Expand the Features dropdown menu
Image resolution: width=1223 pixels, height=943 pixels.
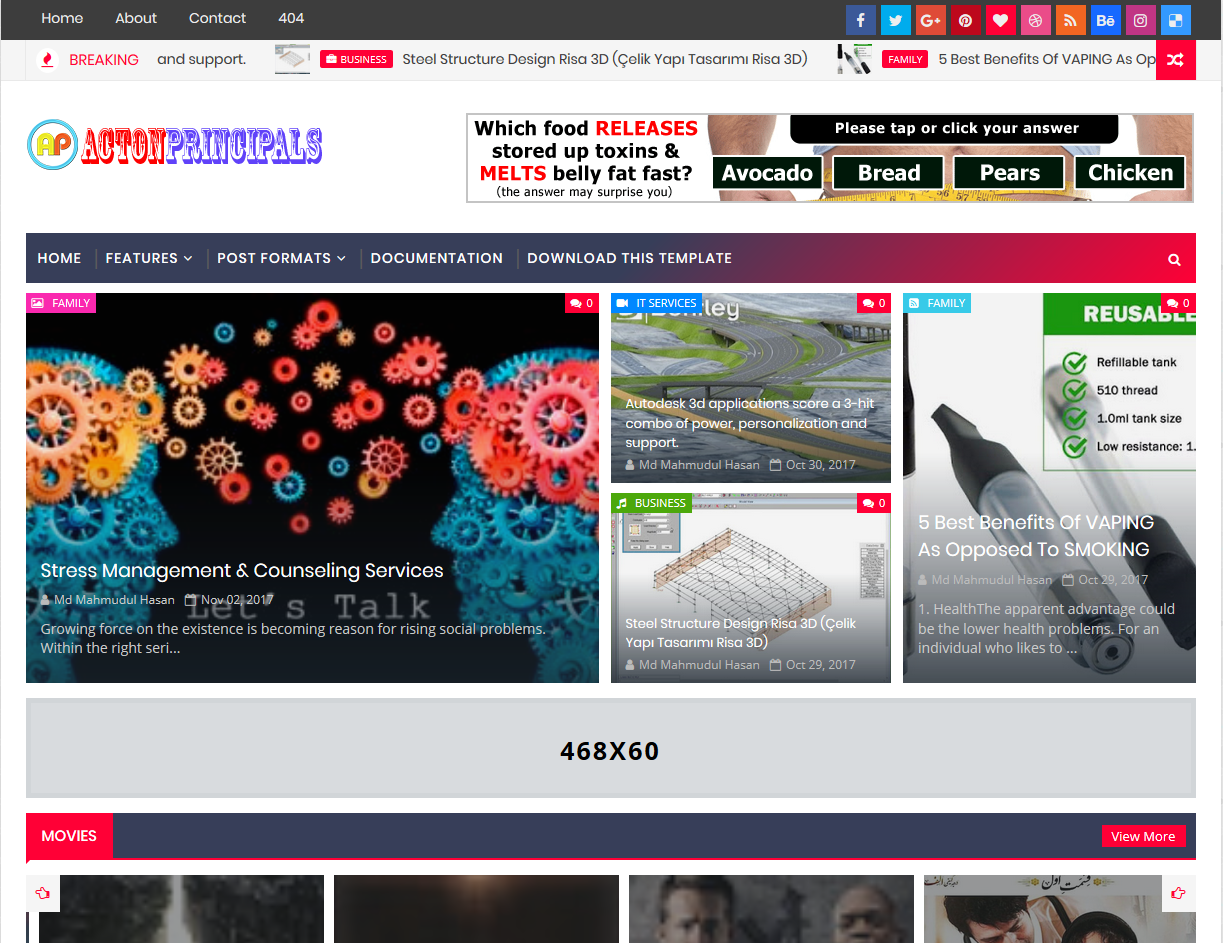149,258
